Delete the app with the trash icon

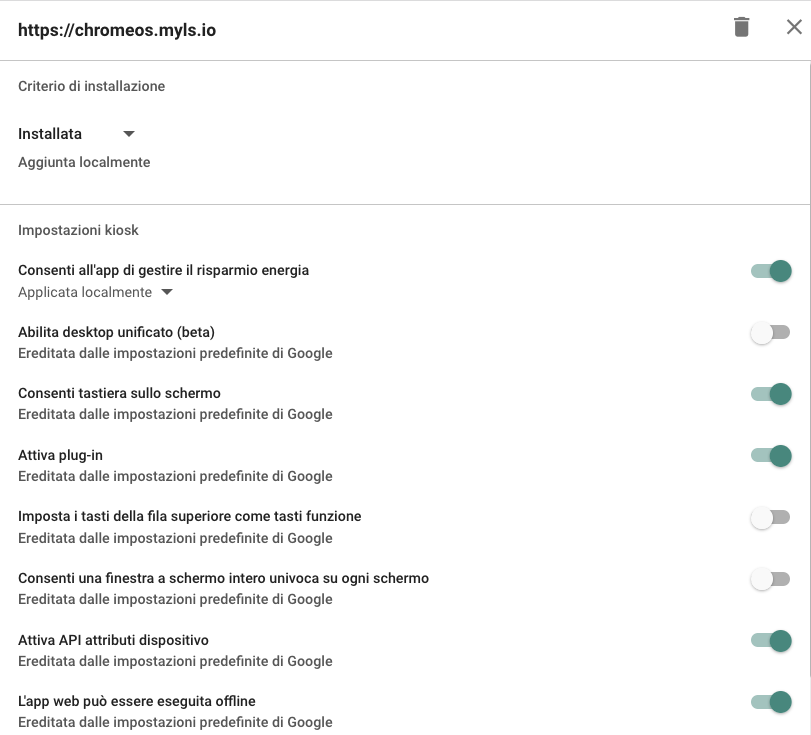point(741,27)
